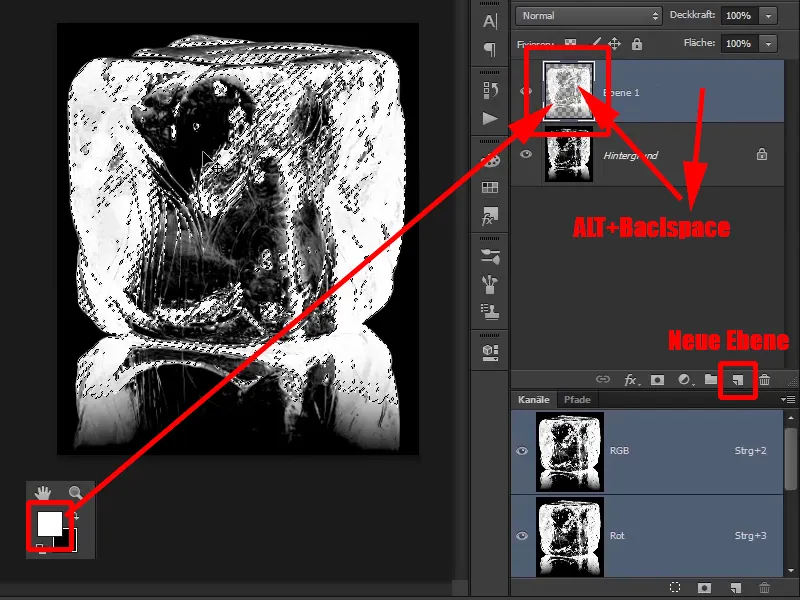Toggle Rot channel visibility eye

pyautogui.click(x=522, y=536)
